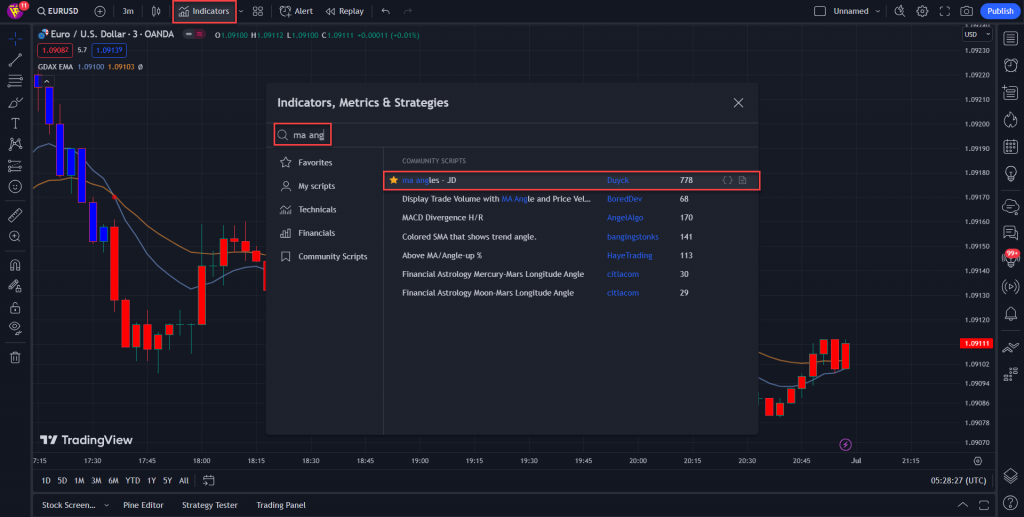Enter fullscreen mode

[x=944, y=11]
